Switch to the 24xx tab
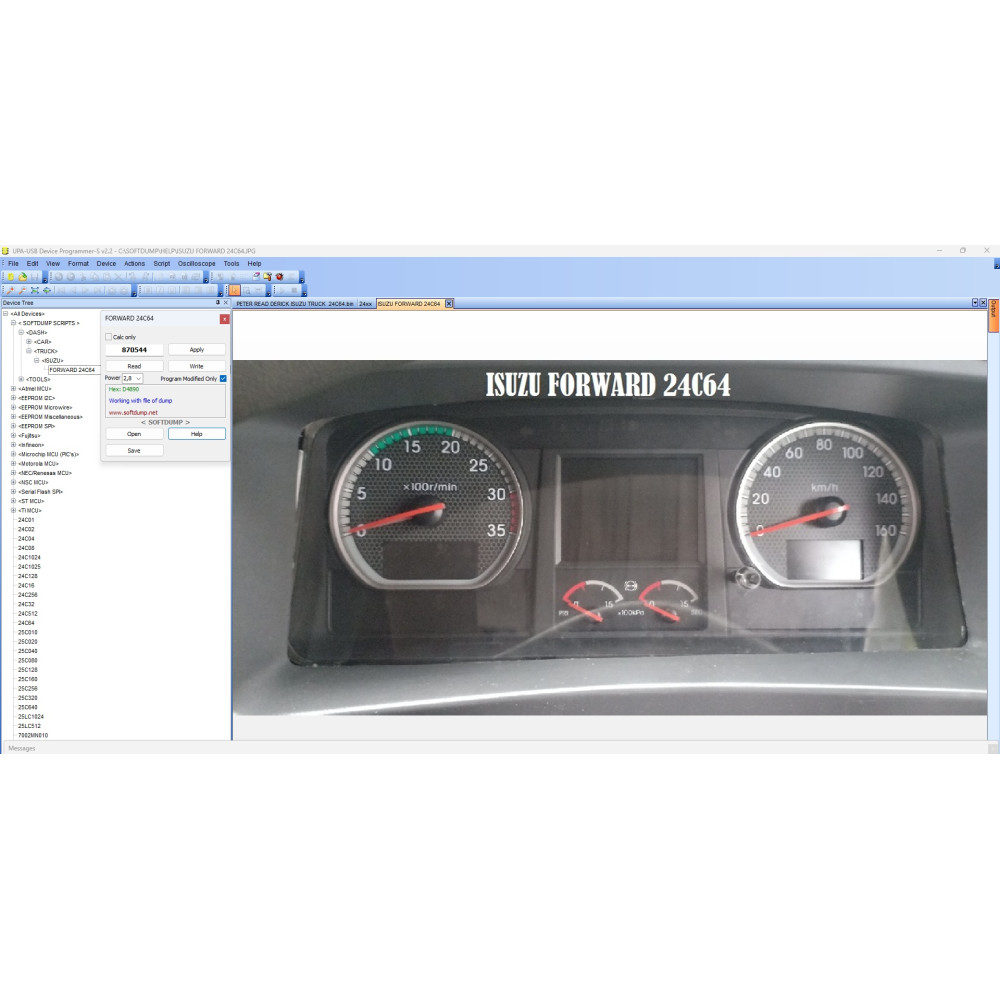 [365, 304]
